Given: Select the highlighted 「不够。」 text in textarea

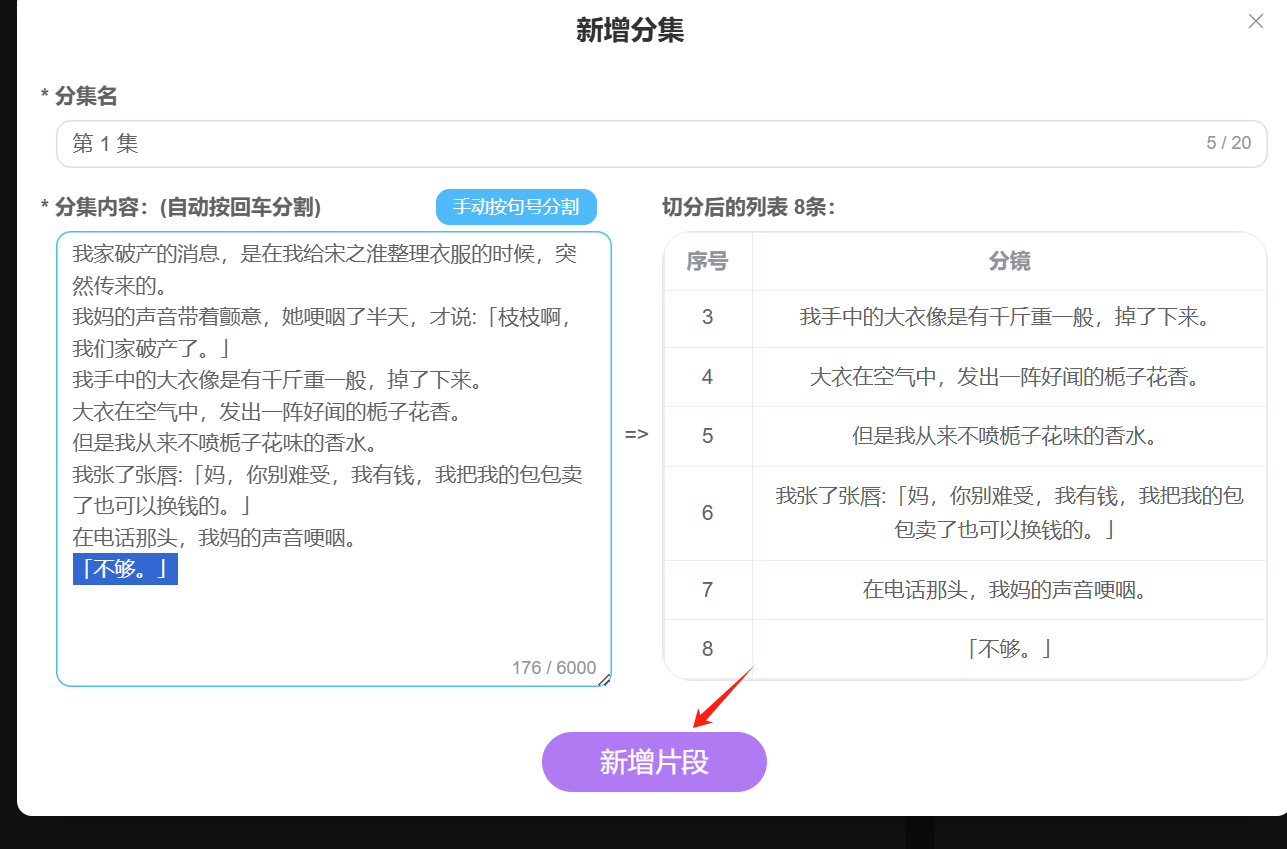Looking at the screenshot, I should click(x=124, y=569).
